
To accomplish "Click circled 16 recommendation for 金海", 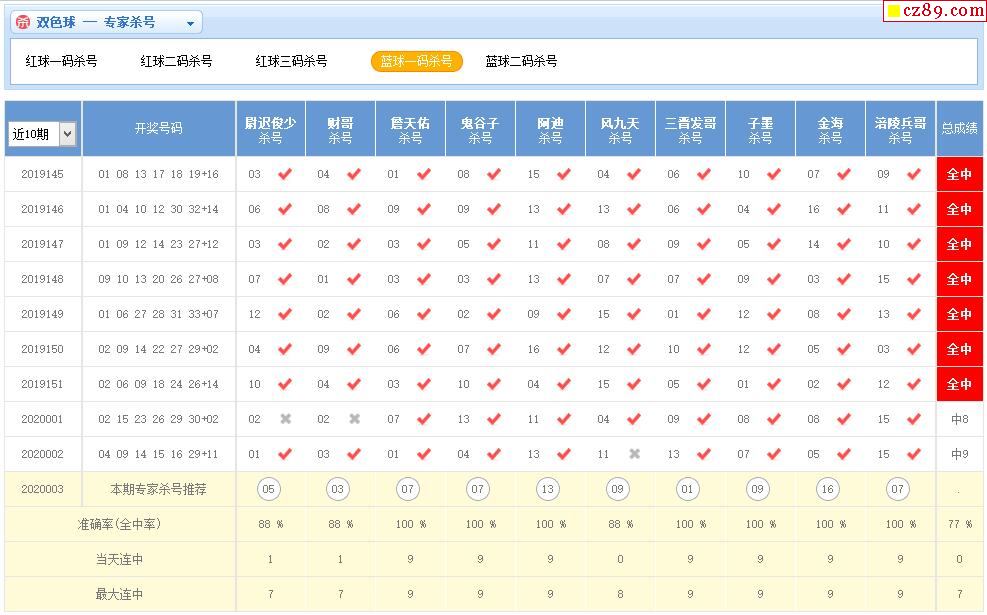I will [827, 489].
